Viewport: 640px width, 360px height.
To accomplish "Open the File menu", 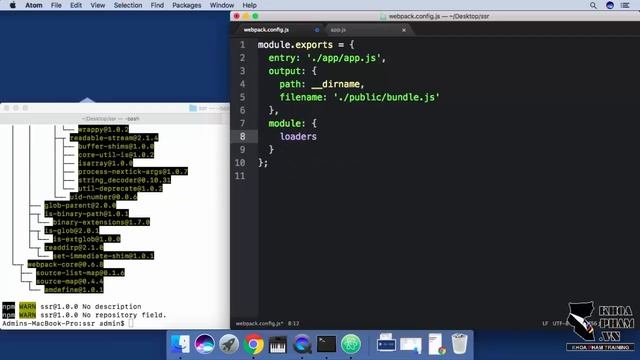I will pos(56,5).
